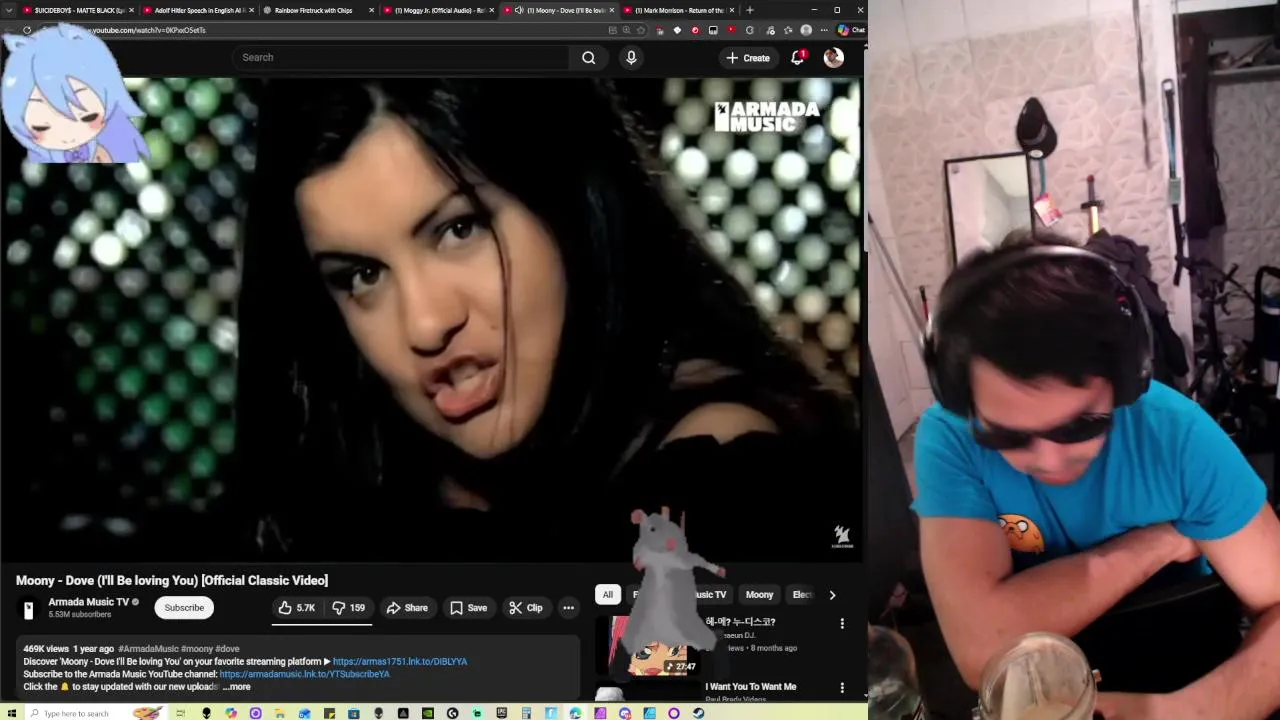Click the Create button on YouTube
The width and height of the screenshot is (1280, 720).
click(748, 58)
